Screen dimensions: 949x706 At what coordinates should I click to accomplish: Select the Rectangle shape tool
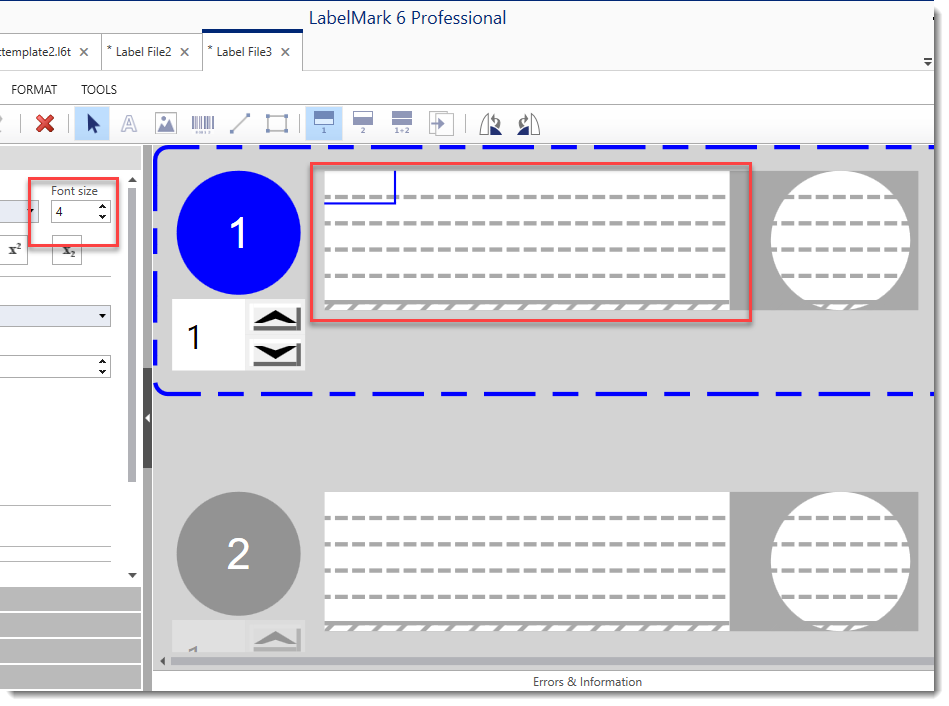[x=277, y=123]
